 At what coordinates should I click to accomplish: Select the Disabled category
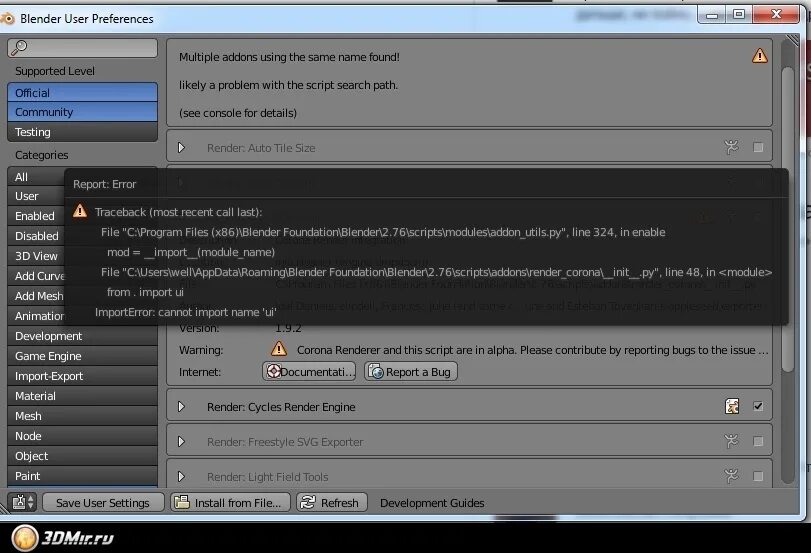click(36, 236)
